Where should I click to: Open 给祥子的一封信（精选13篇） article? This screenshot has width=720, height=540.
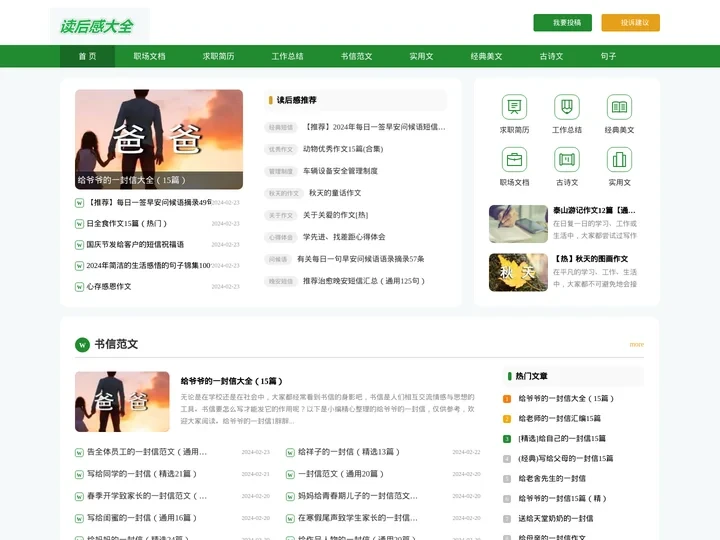coord(349,452)
